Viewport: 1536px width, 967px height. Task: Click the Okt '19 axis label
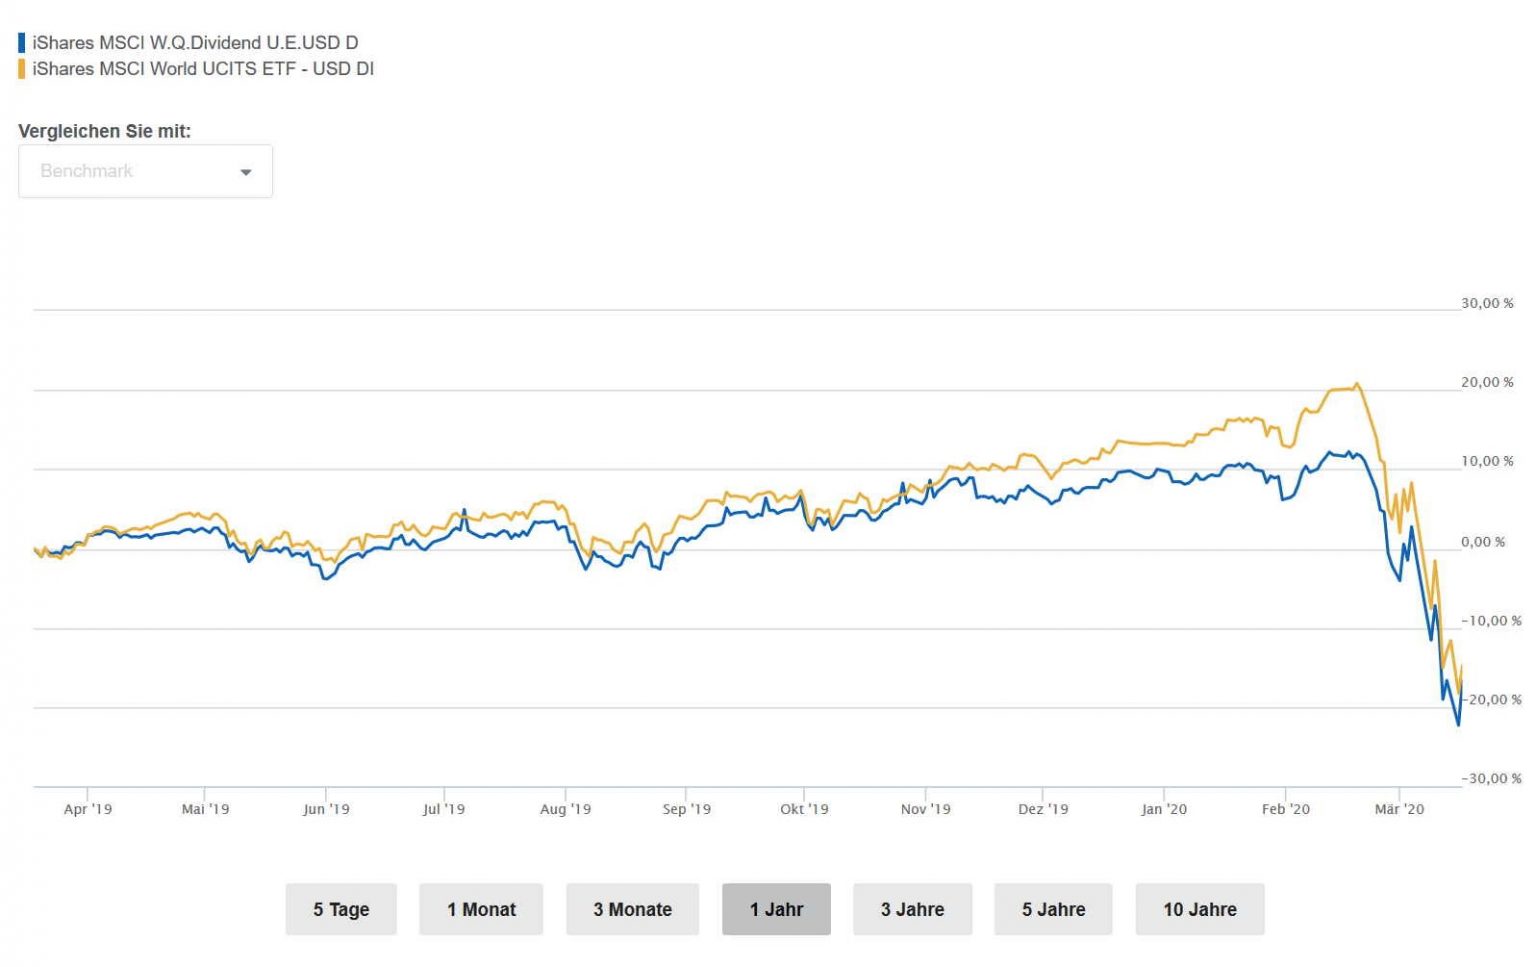click(804, 809)
